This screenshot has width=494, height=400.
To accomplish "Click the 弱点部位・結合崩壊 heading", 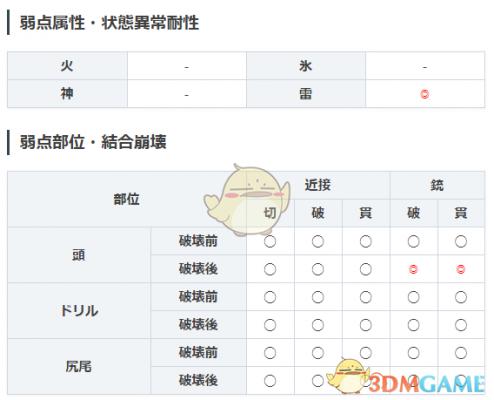I will (93, 142).
